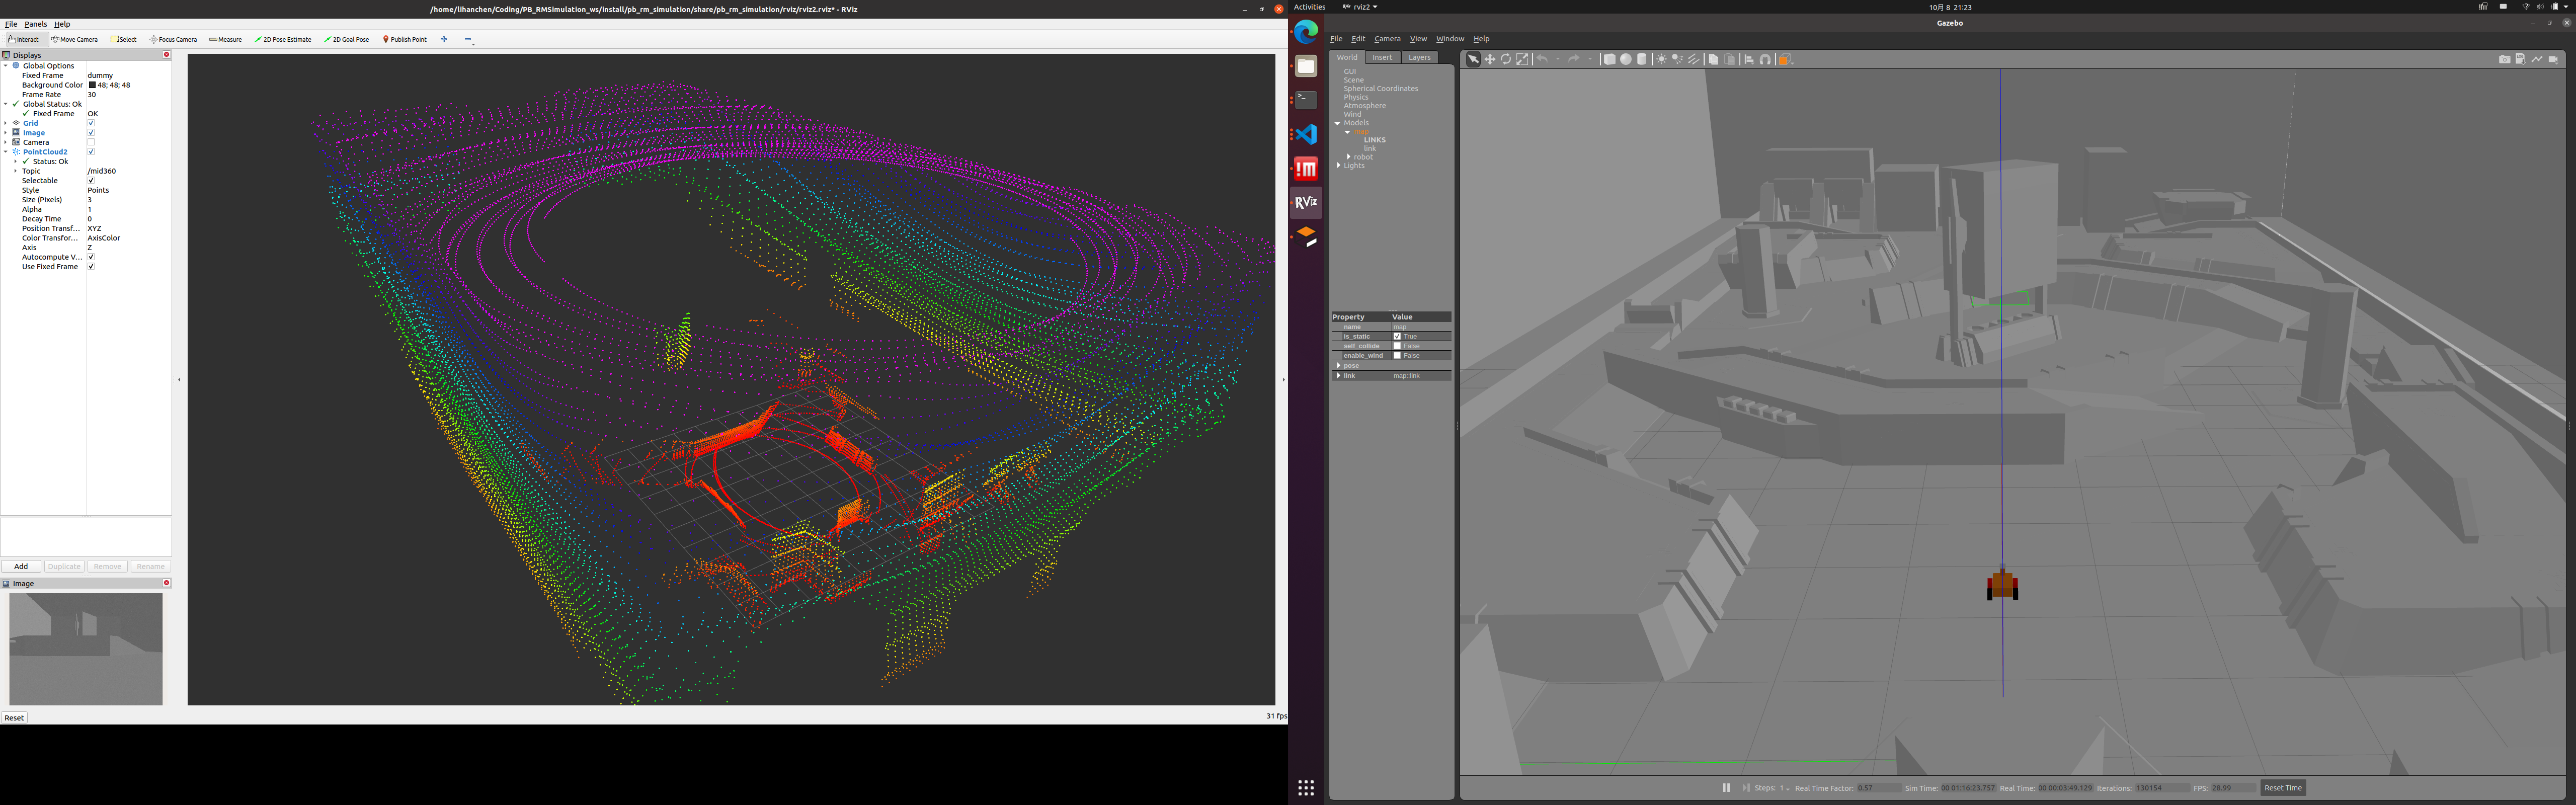The image size is (2576, 805).
Task: Toggle the Selectable checkbox for PointCloud2
Action: click(x=91, y=181)
